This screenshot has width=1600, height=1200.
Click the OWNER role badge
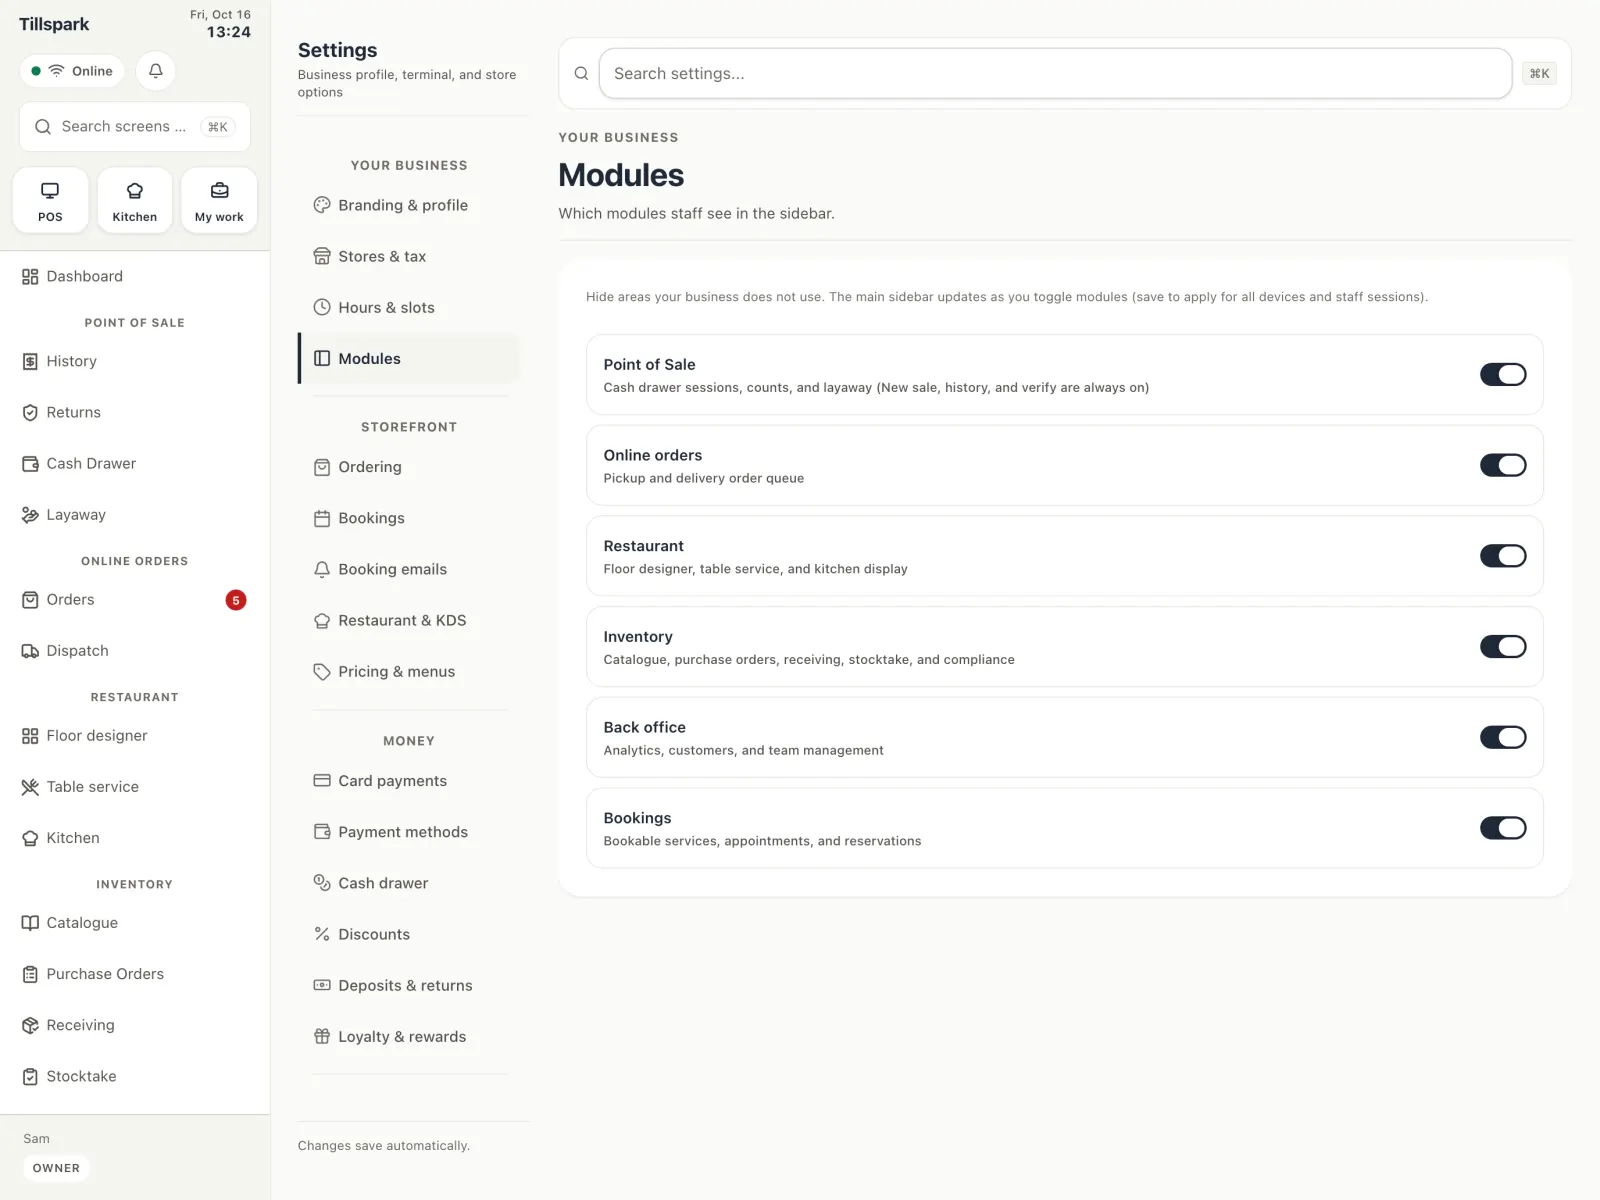[56, 1168]
